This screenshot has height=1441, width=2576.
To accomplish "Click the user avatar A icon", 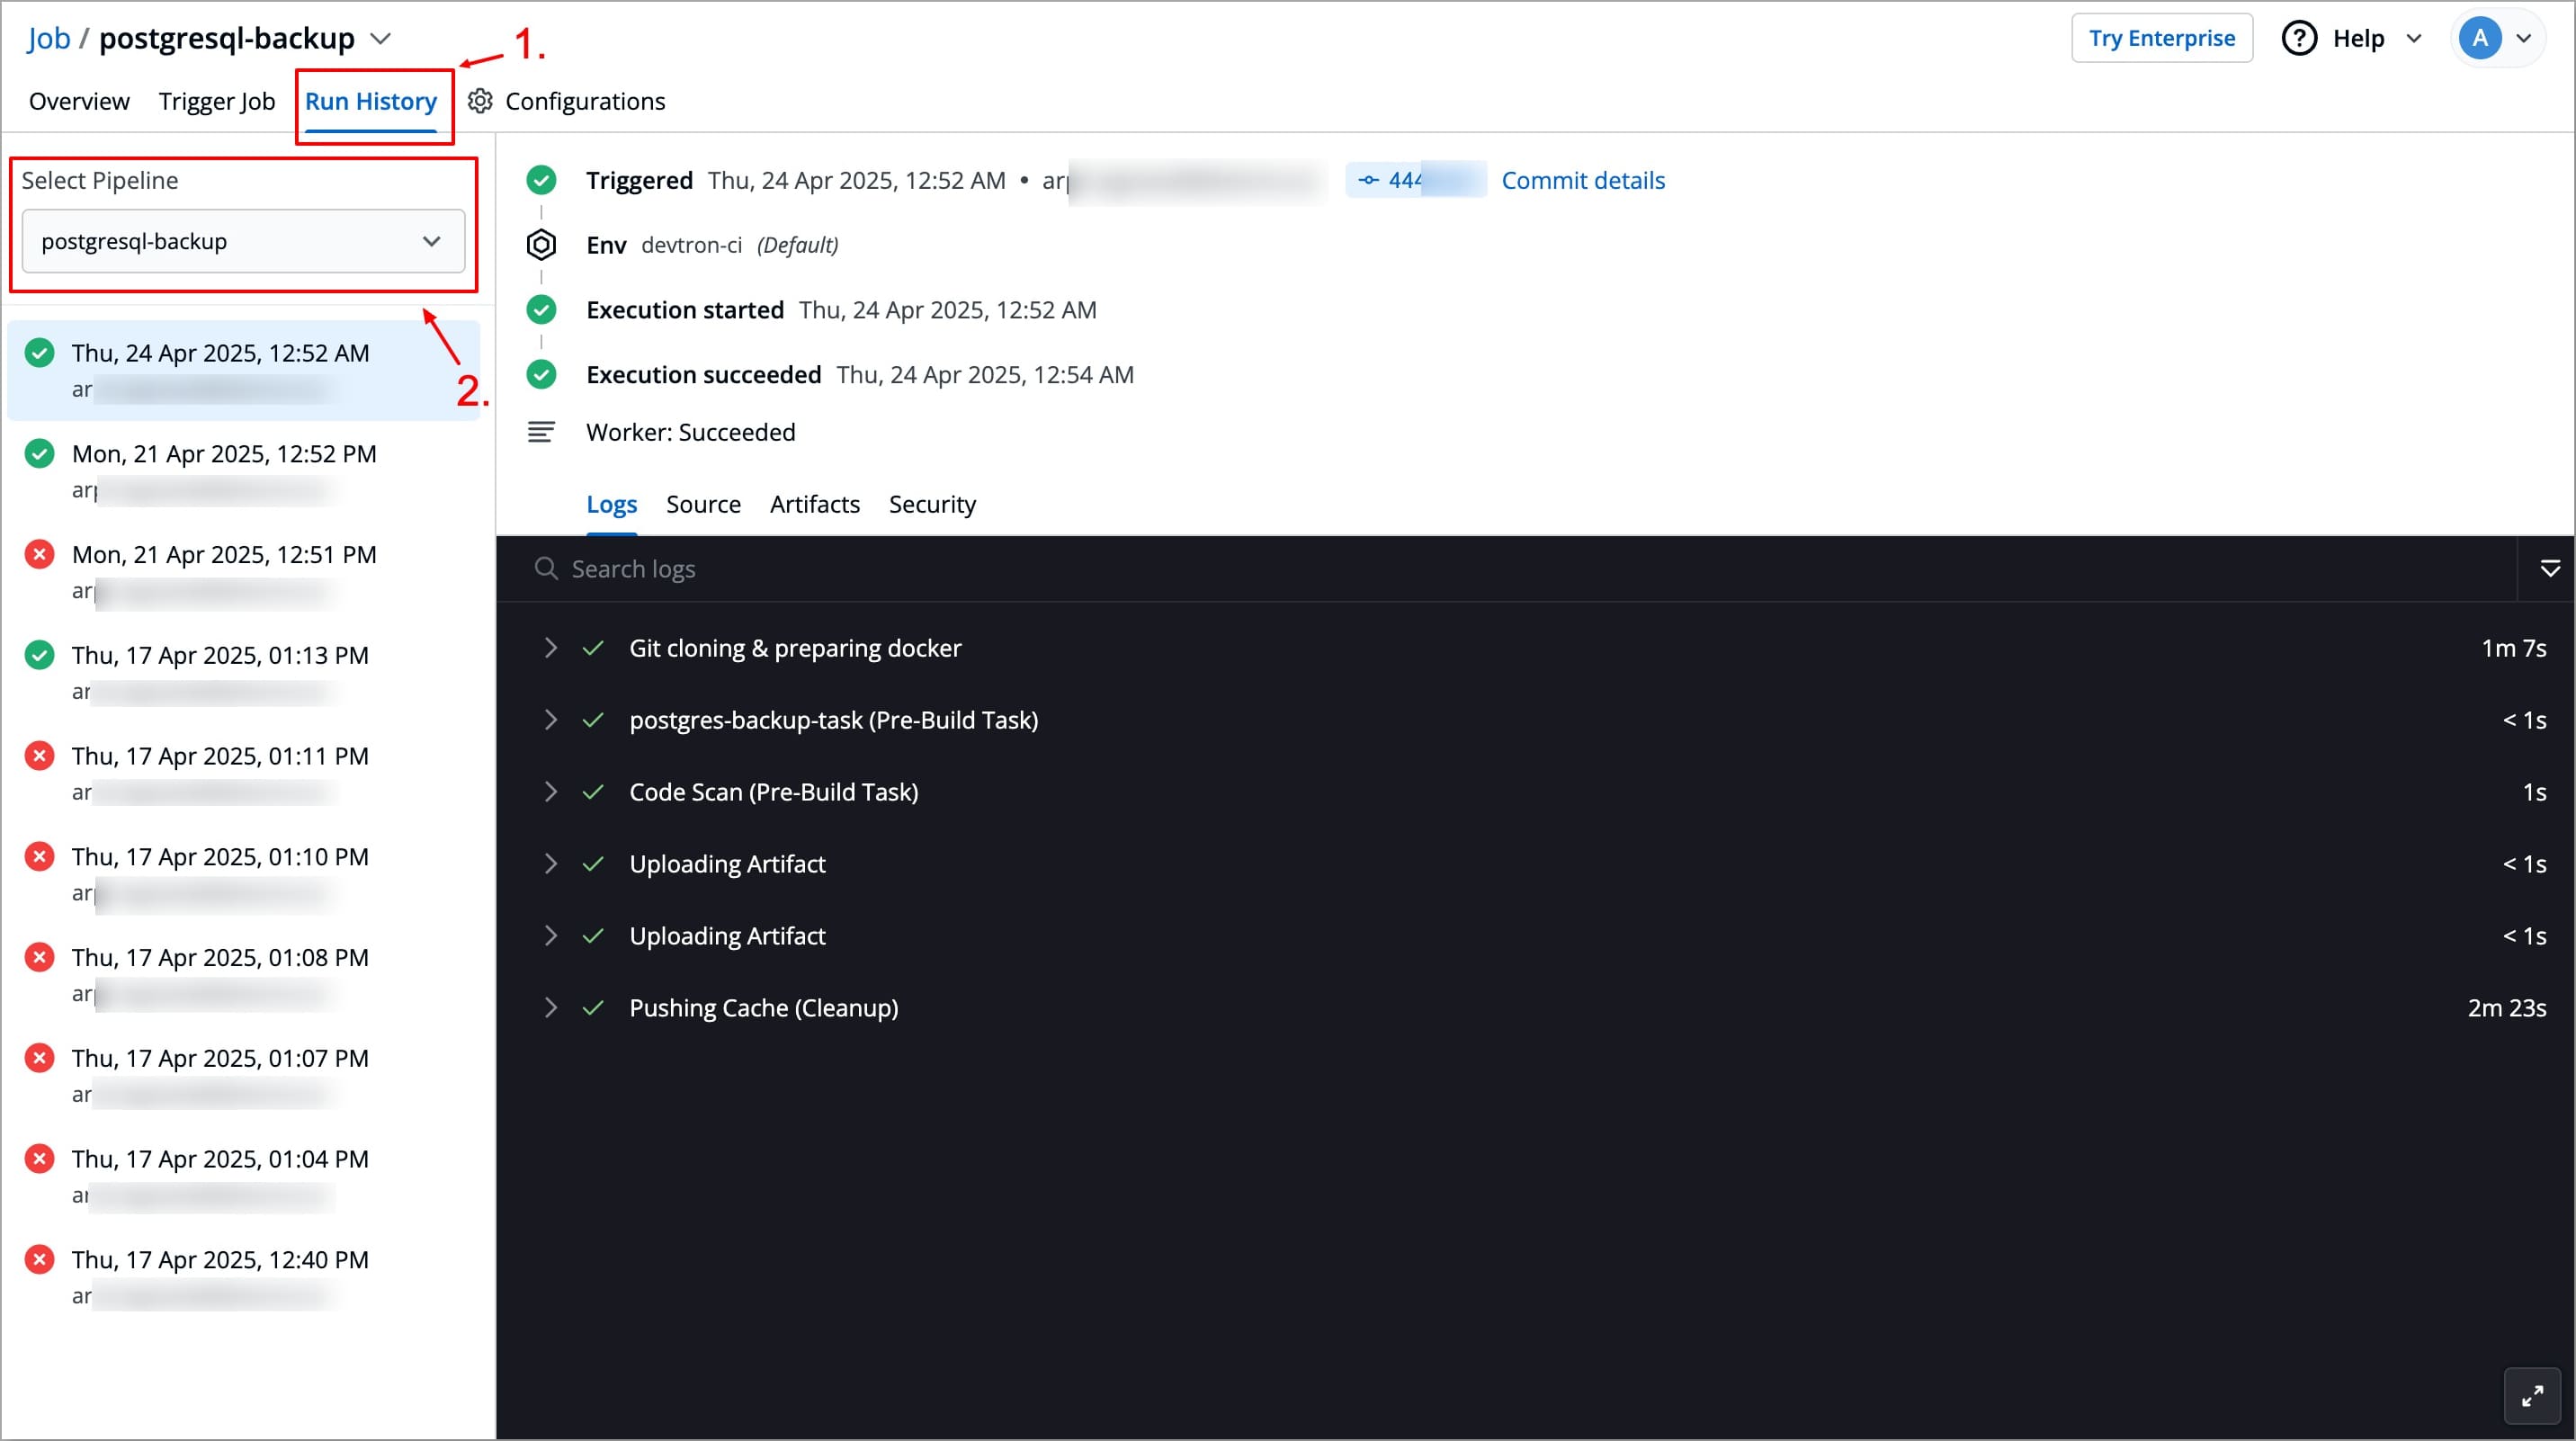I will point(2480,38).
